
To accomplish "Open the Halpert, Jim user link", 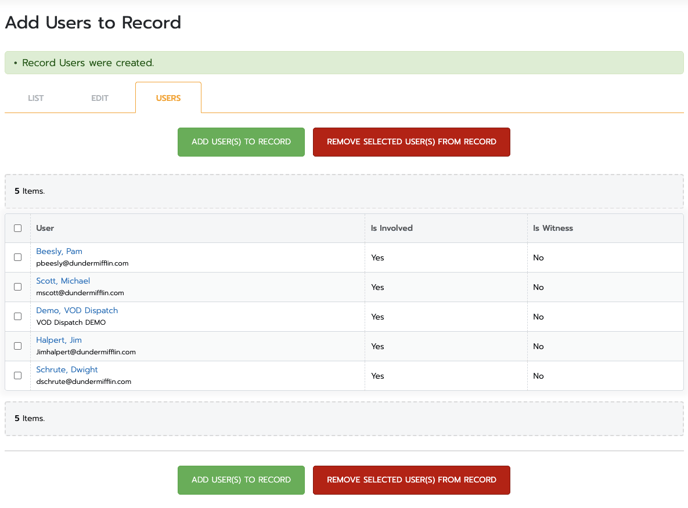I will click(59, 340).
